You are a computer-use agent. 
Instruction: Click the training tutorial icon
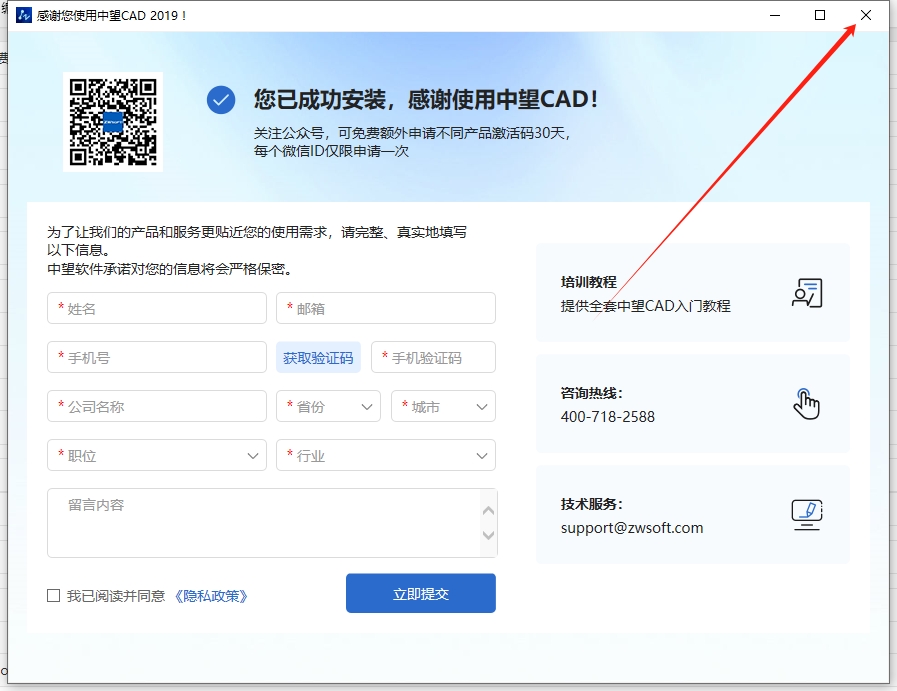click(806, 293)
